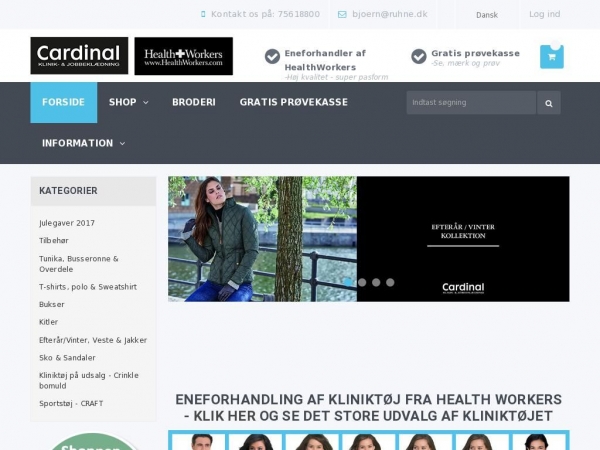
Task: Go to FORSIDE tab
Action: [64, 103]
